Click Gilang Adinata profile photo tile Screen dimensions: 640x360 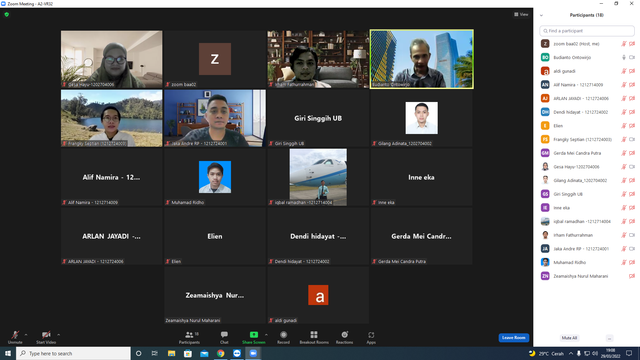click(x=422, y=118)
